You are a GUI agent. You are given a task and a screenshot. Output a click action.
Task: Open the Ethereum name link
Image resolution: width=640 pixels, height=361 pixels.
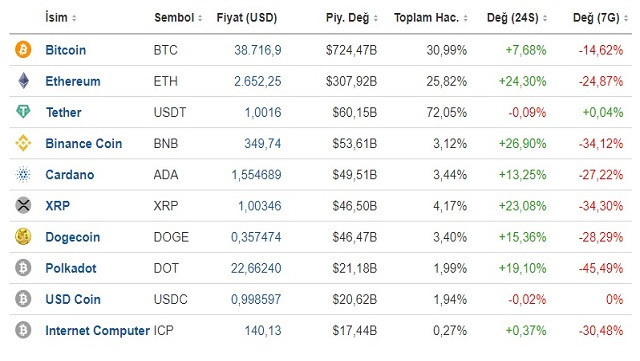click(x=73, y=81)
